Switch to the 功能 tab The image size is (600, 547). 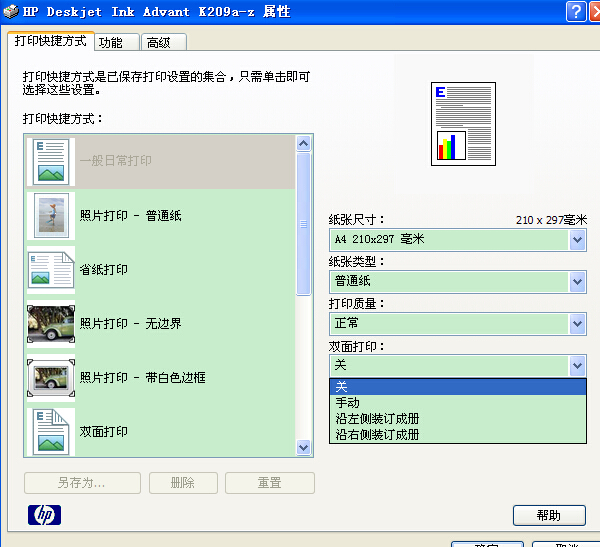tap(111, 42)
